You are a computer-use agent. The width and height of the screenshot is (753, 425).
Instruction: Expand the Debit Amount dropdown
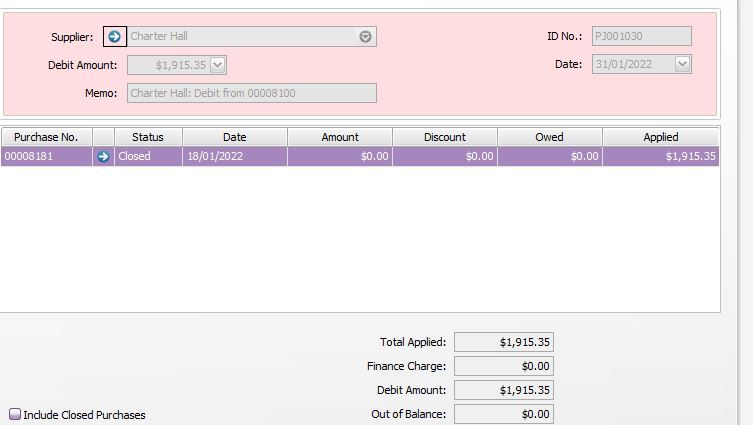pos(218,65)
